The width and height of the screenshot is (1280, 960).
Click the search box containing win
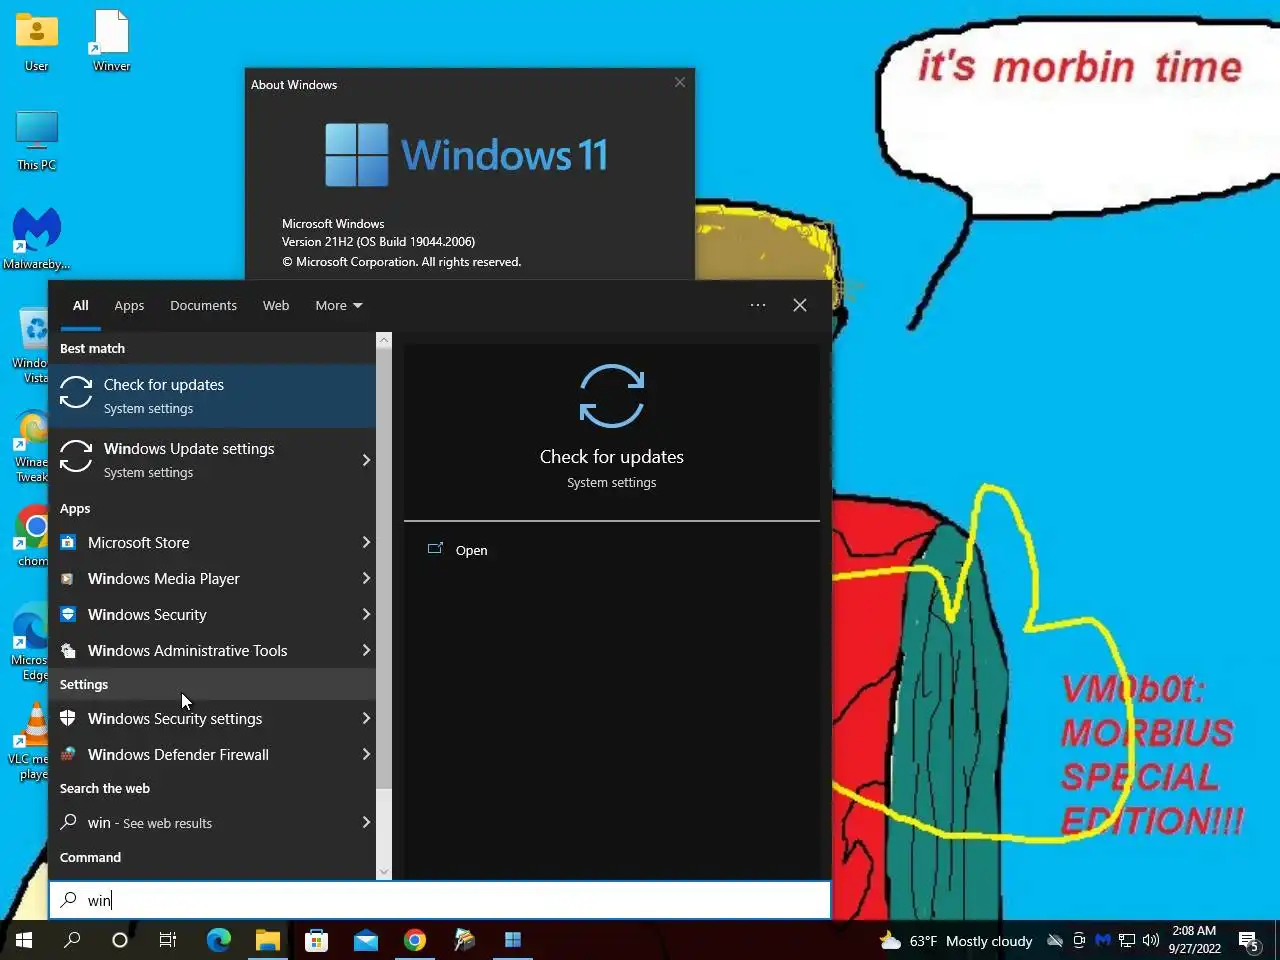click(x=440, y=900)
